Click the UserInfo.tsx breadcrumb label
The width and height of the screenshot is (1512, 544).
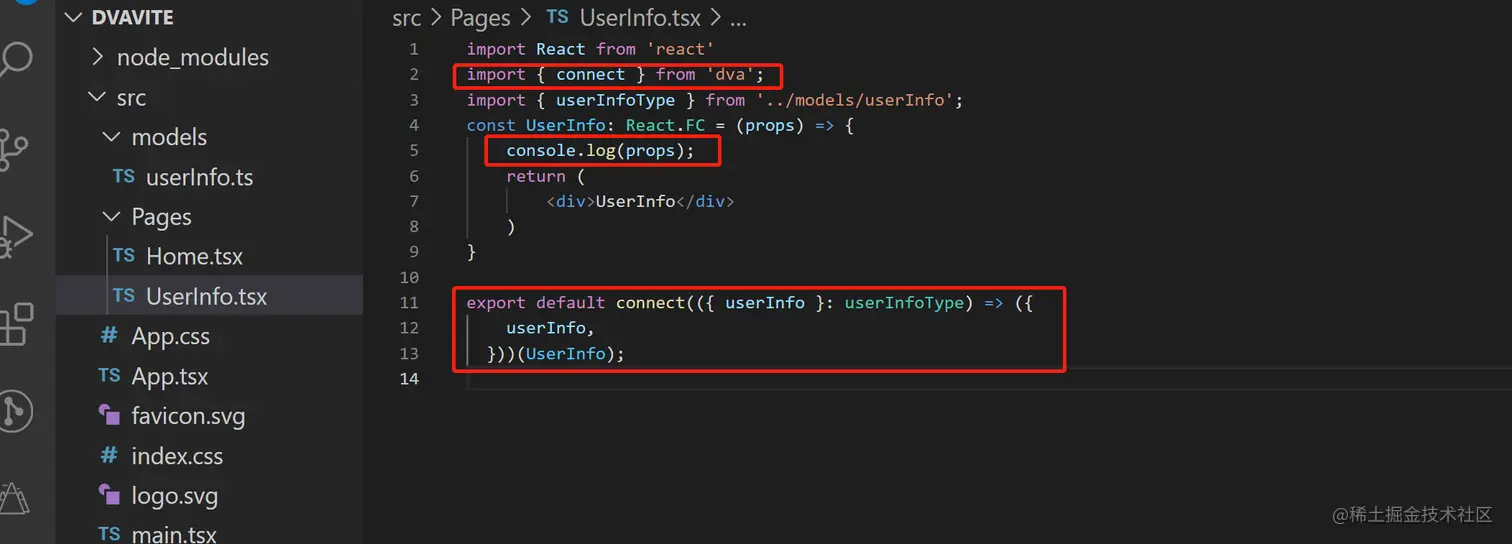tap(640, 17)
